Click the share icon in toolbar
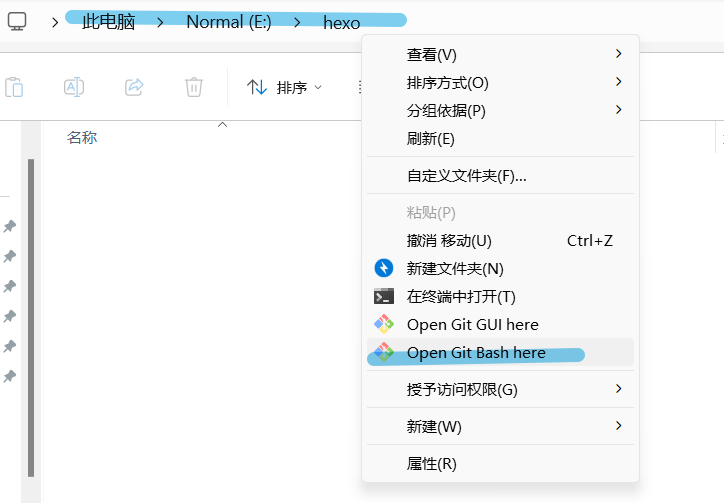The width and height of the screenshot is (724, 503). point(134,87)
